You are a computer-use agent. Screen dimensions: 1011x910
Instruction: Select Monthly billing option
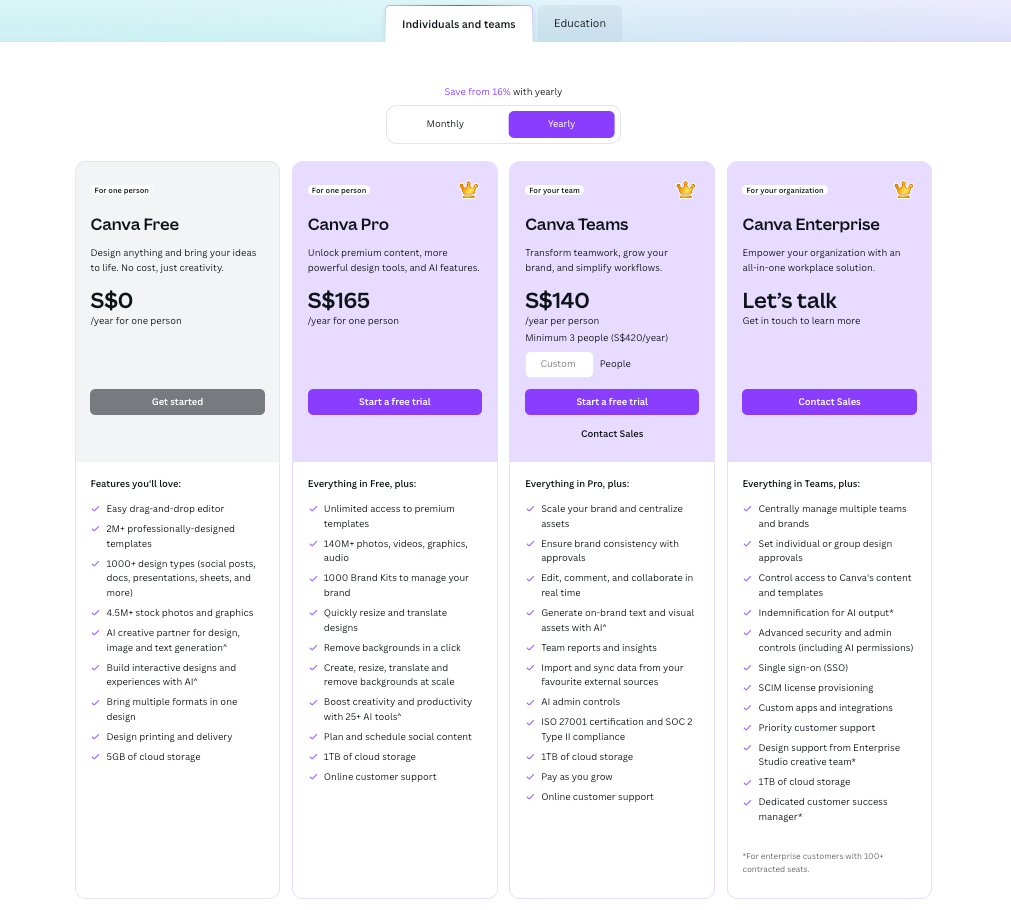coord(445,124)
